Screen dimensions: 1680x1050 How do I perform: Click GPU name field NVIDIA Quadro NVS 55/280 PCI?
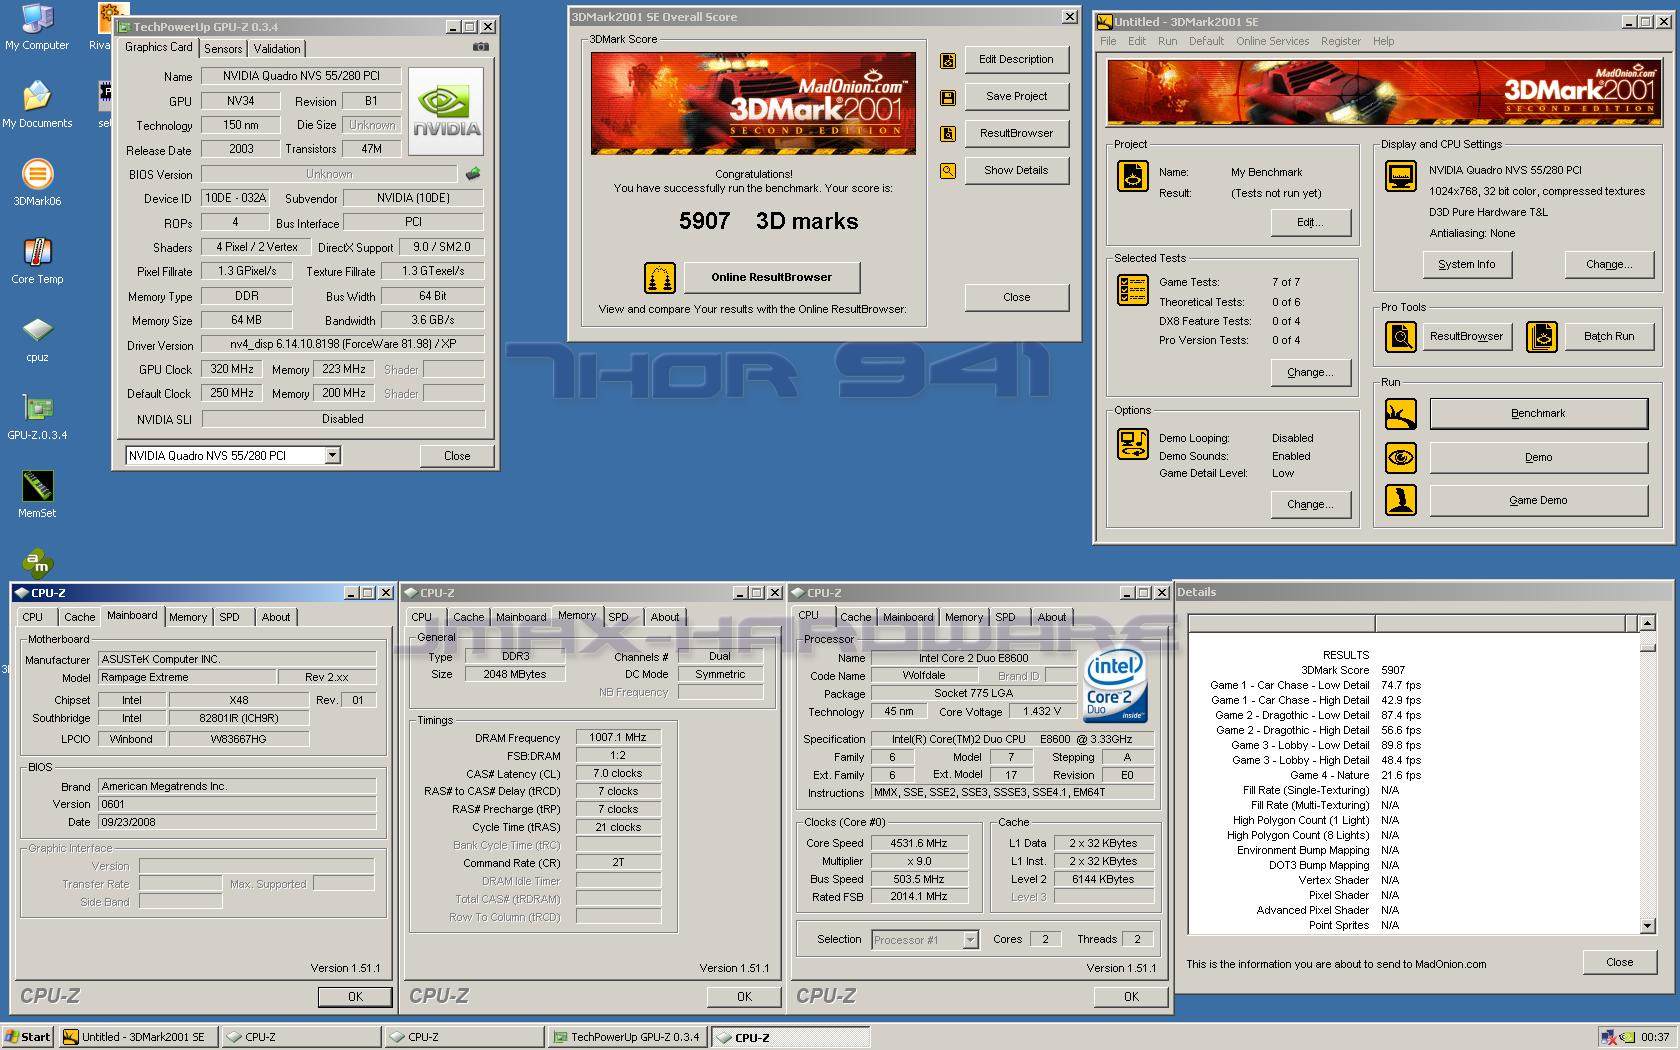[301, 76]
